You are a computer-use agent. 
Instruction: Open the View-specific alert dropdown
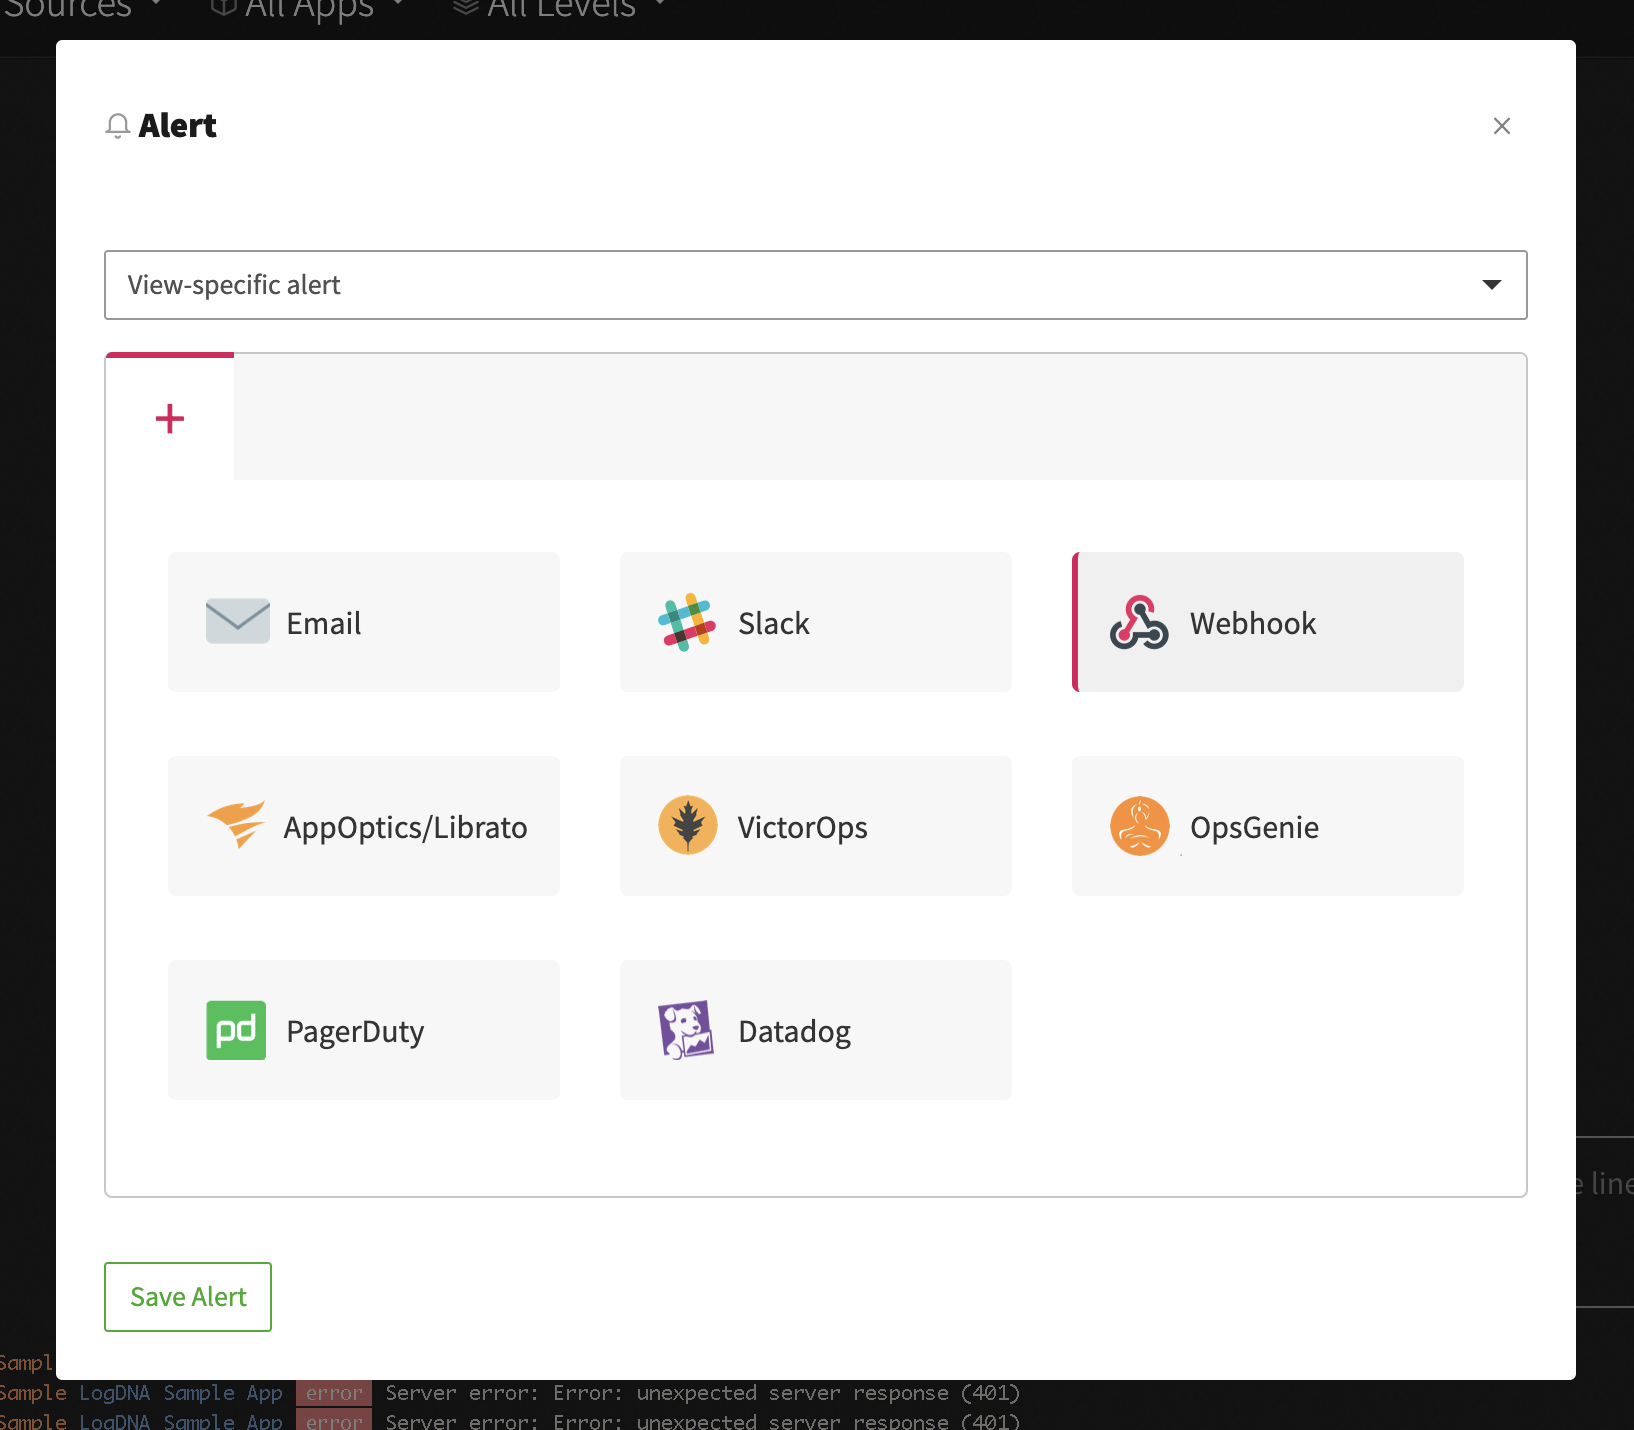816,285
